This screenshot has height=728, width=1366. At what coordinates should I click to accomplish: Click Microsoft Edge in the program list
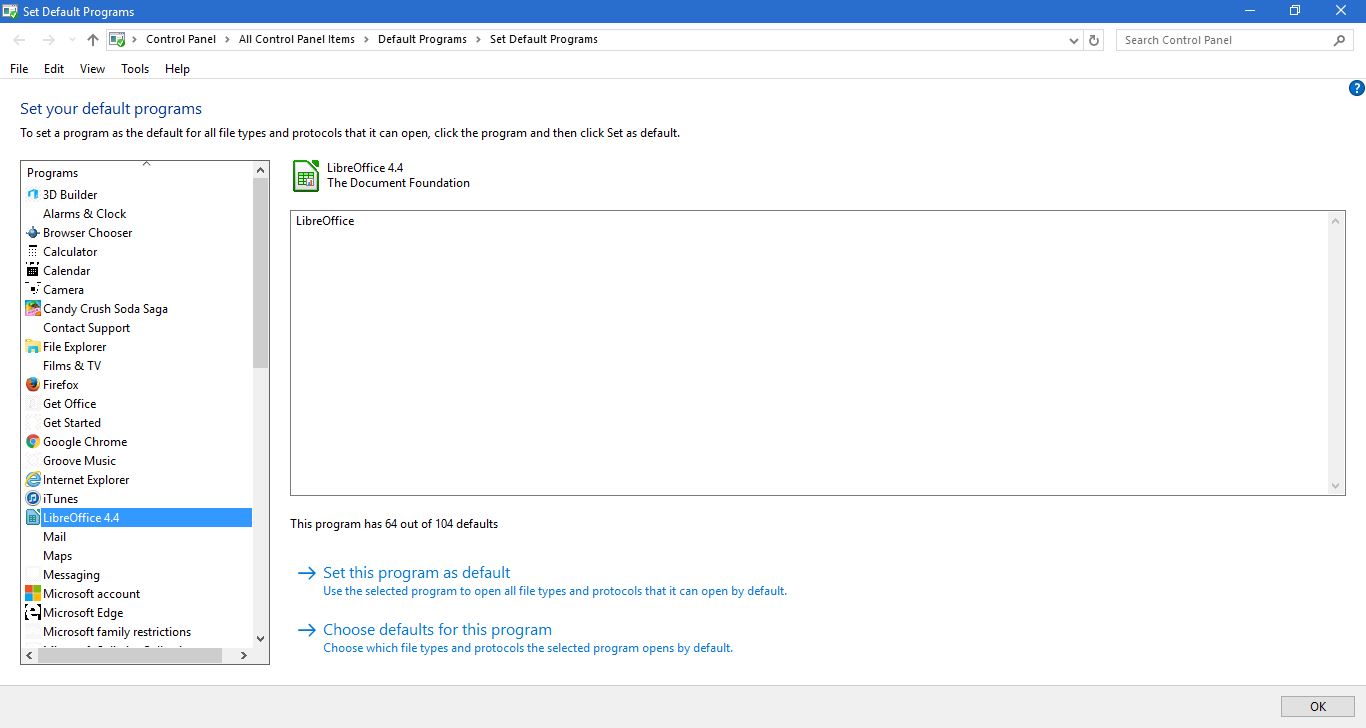pos(83,612)
